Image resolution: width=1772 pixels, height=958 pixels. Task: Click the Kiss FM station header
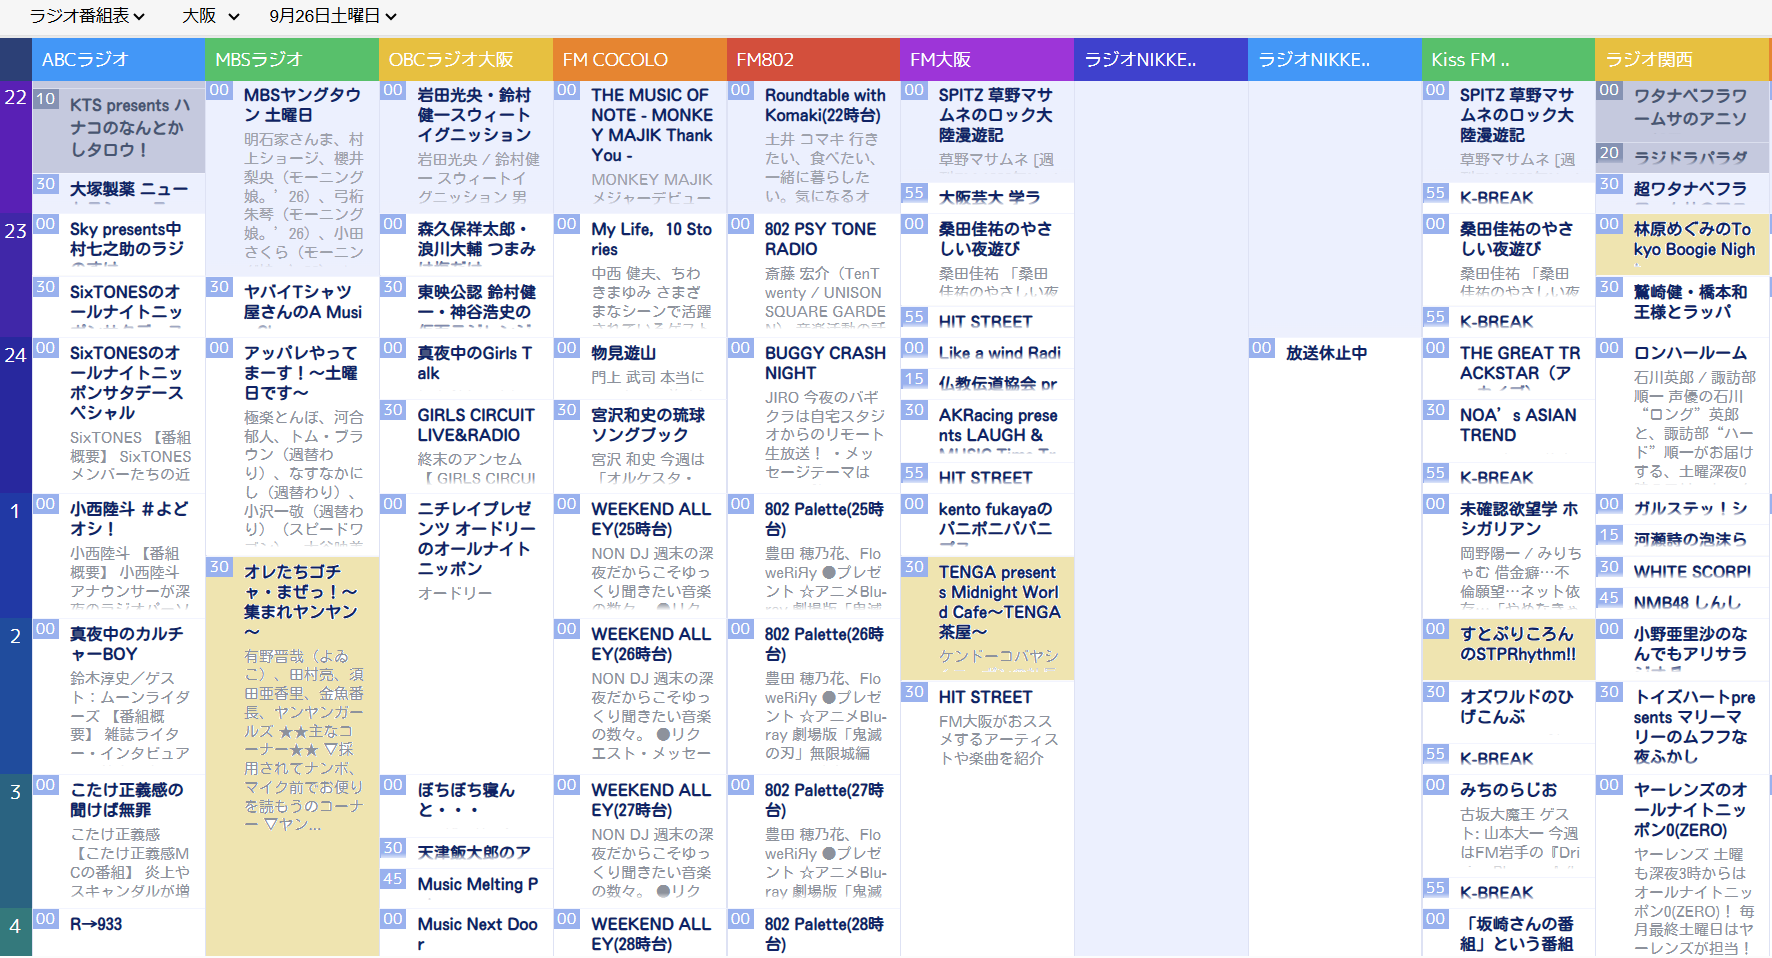point(1509,60)
